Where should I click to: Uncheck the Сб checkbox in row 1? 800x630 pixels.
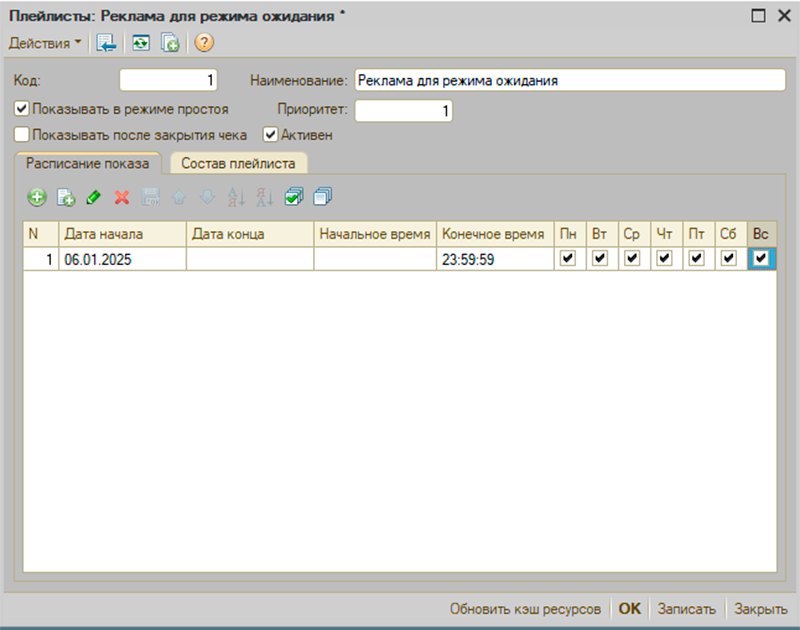(x=729, y=259)
